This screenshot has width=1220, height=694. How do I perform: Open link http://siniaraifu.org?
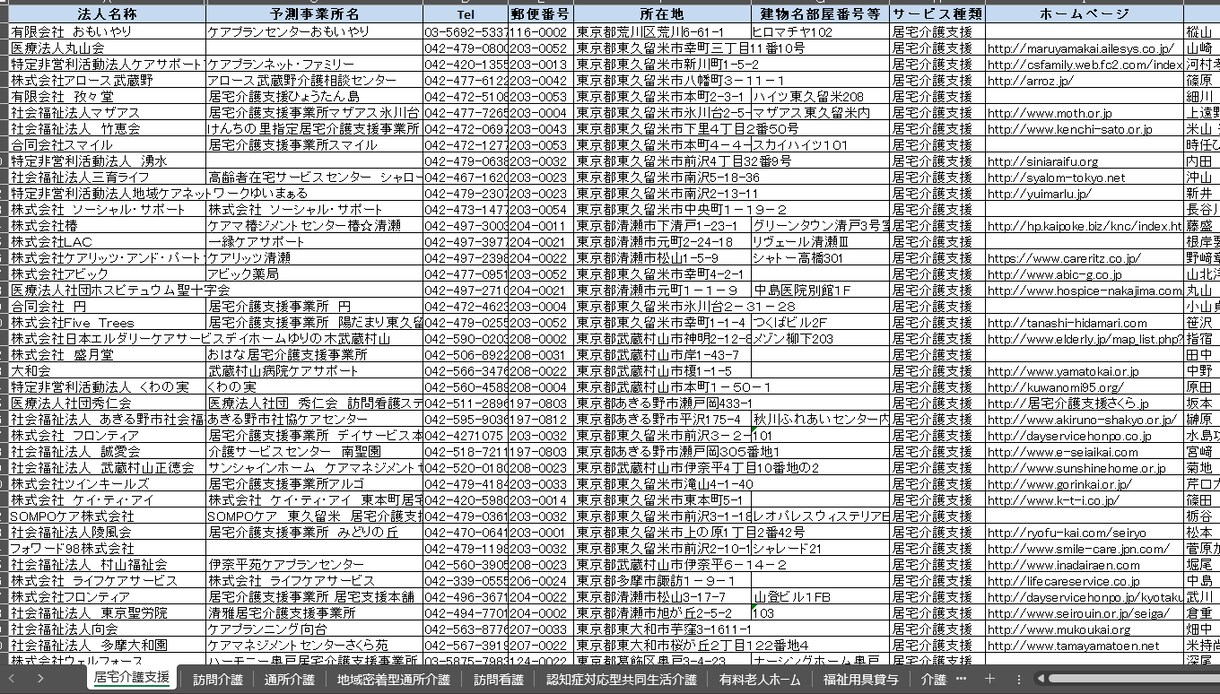1042,161
